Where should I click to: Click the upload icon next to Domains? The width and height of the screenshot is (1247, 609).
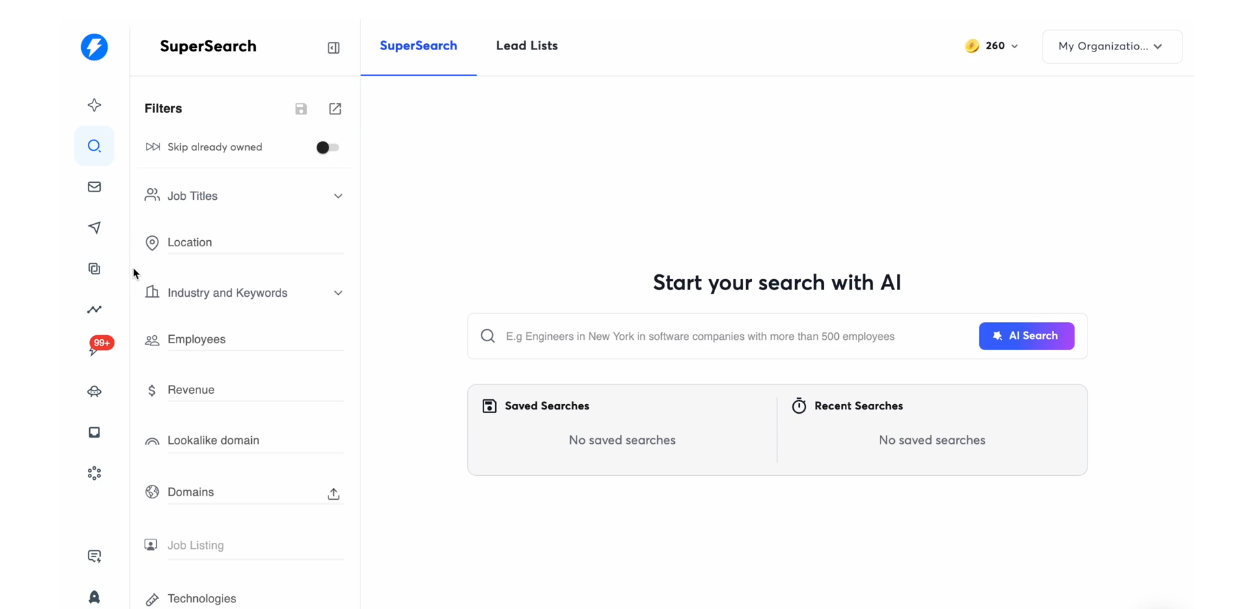click(334, 494)
